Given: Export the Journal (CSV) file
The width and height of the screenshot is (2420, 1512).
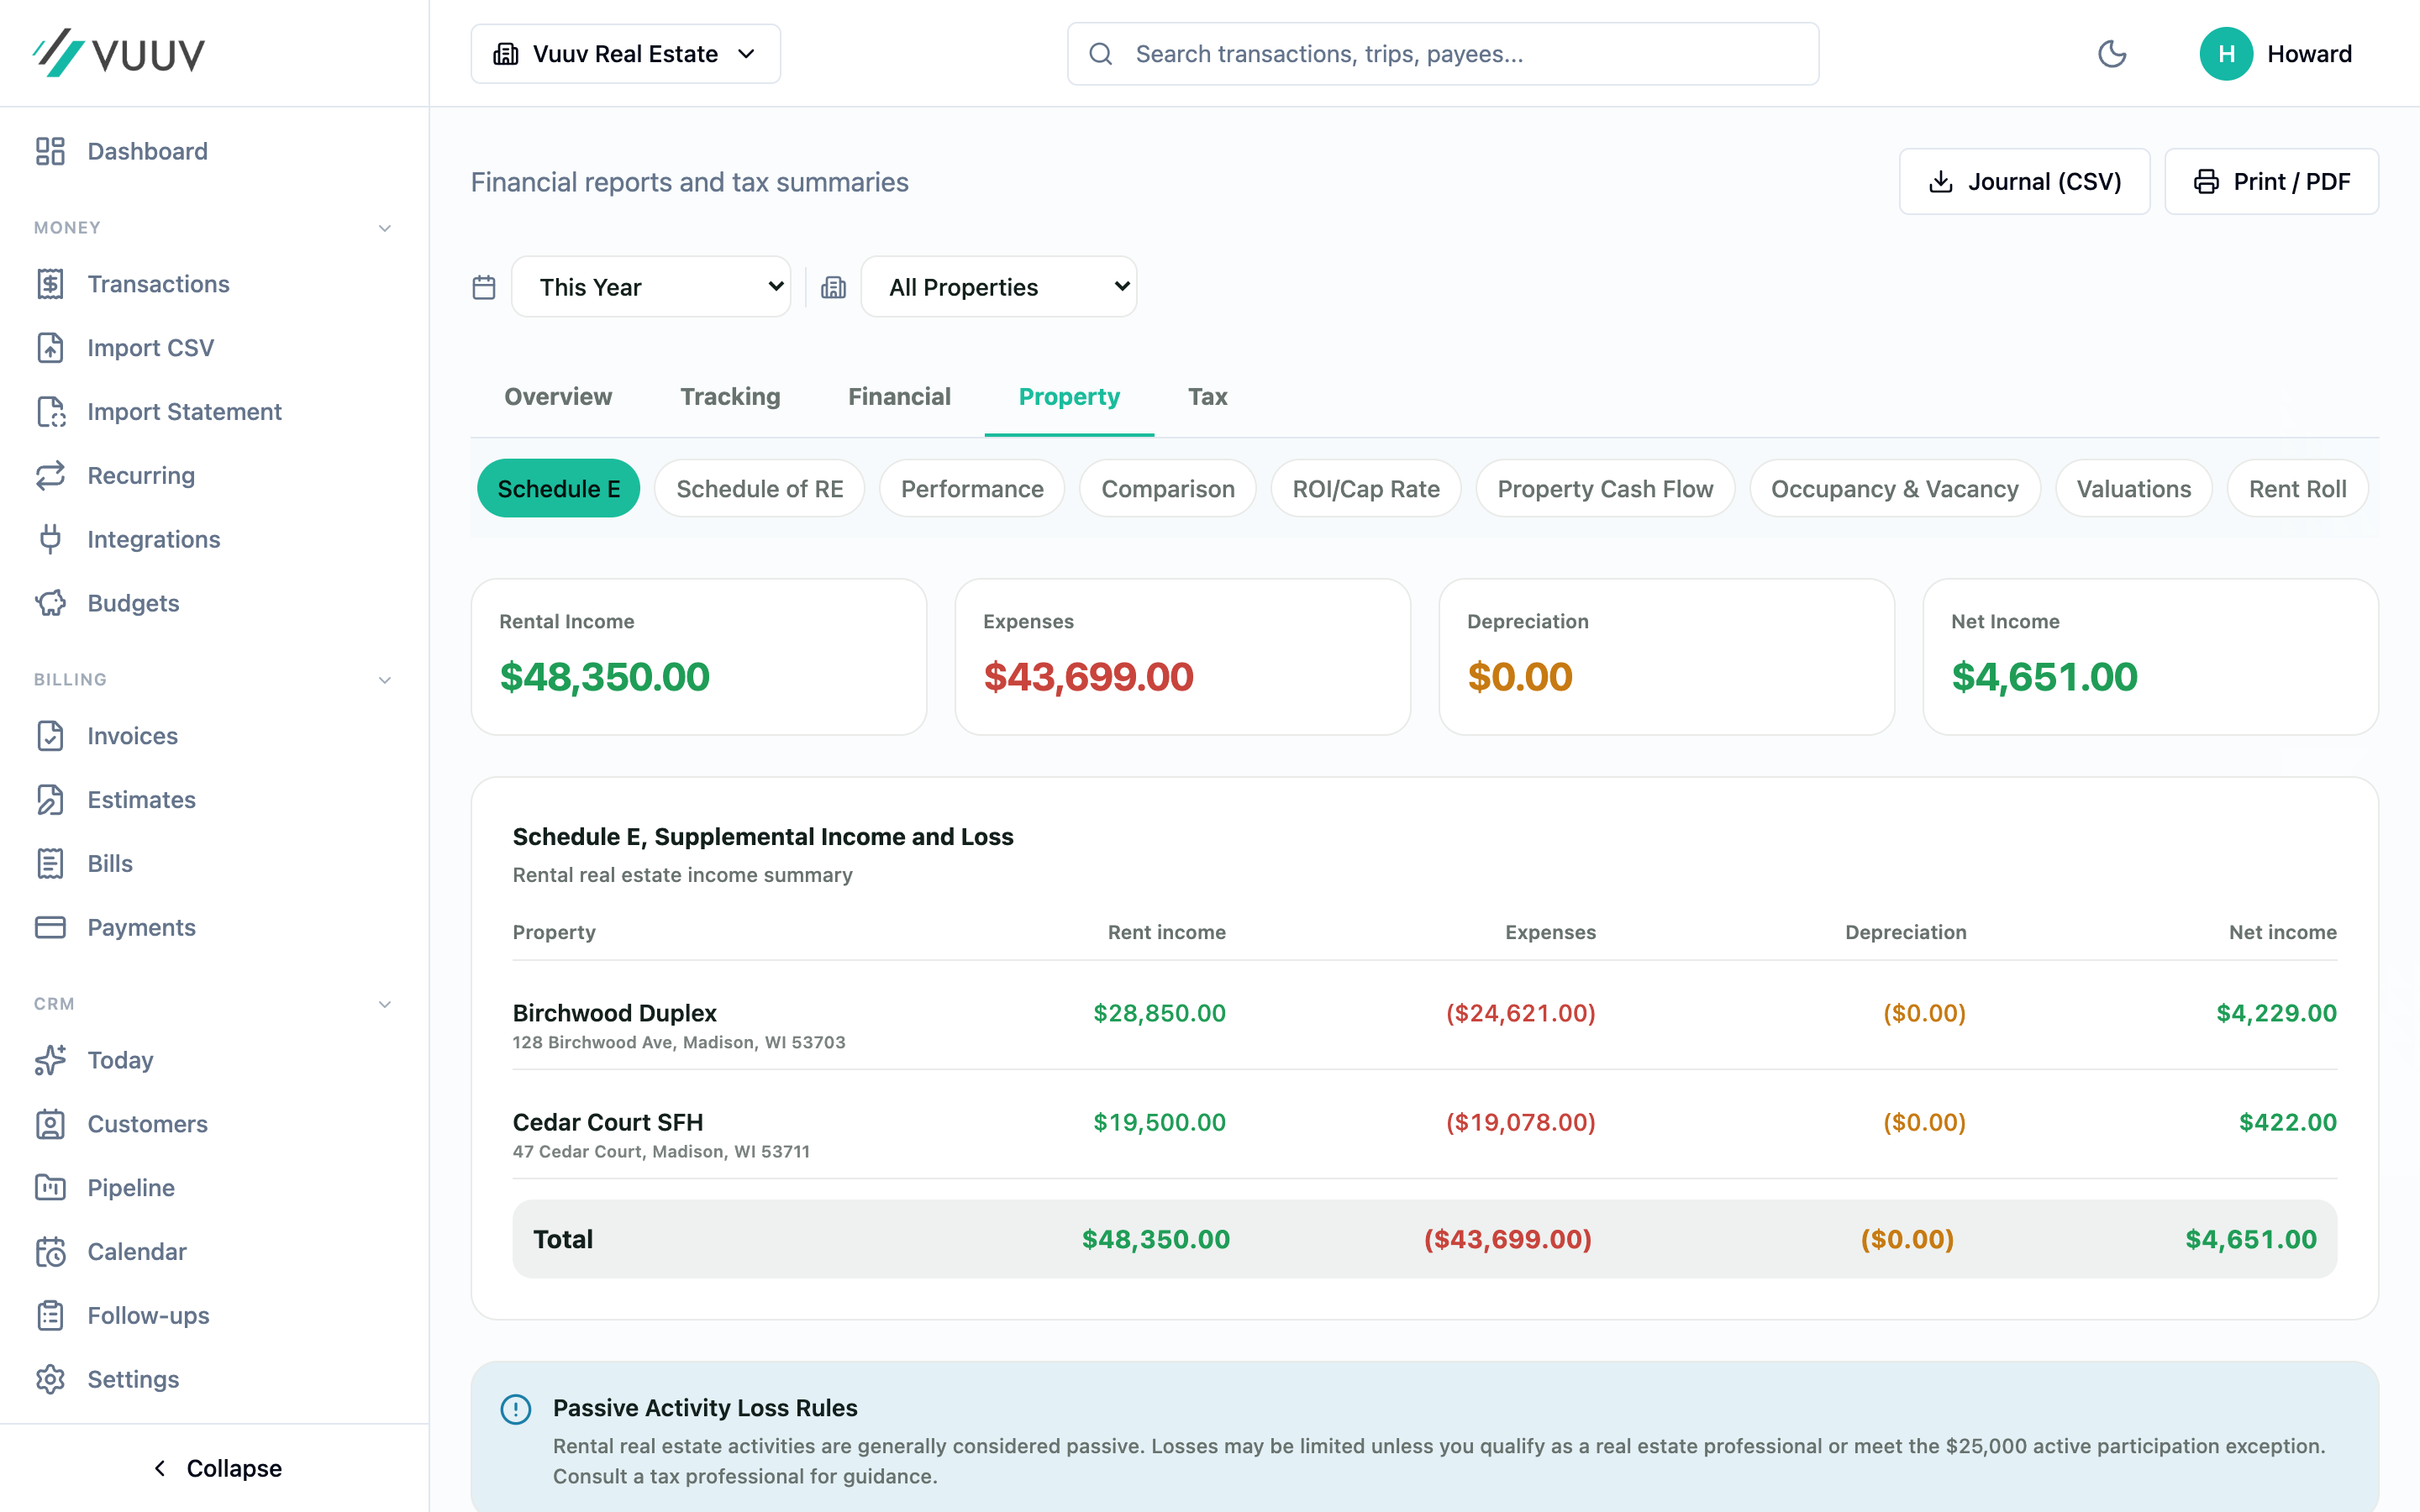Looking at the screenshot, I should click(x=2024, y=182).
